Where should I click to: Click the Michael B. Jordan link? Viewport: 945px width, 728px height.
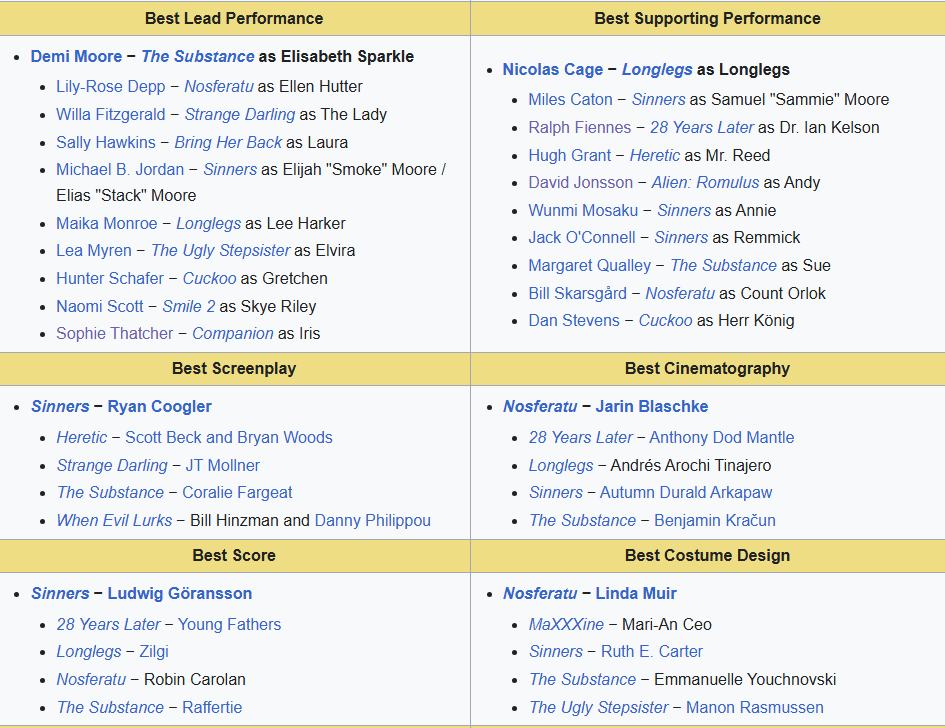120,170
